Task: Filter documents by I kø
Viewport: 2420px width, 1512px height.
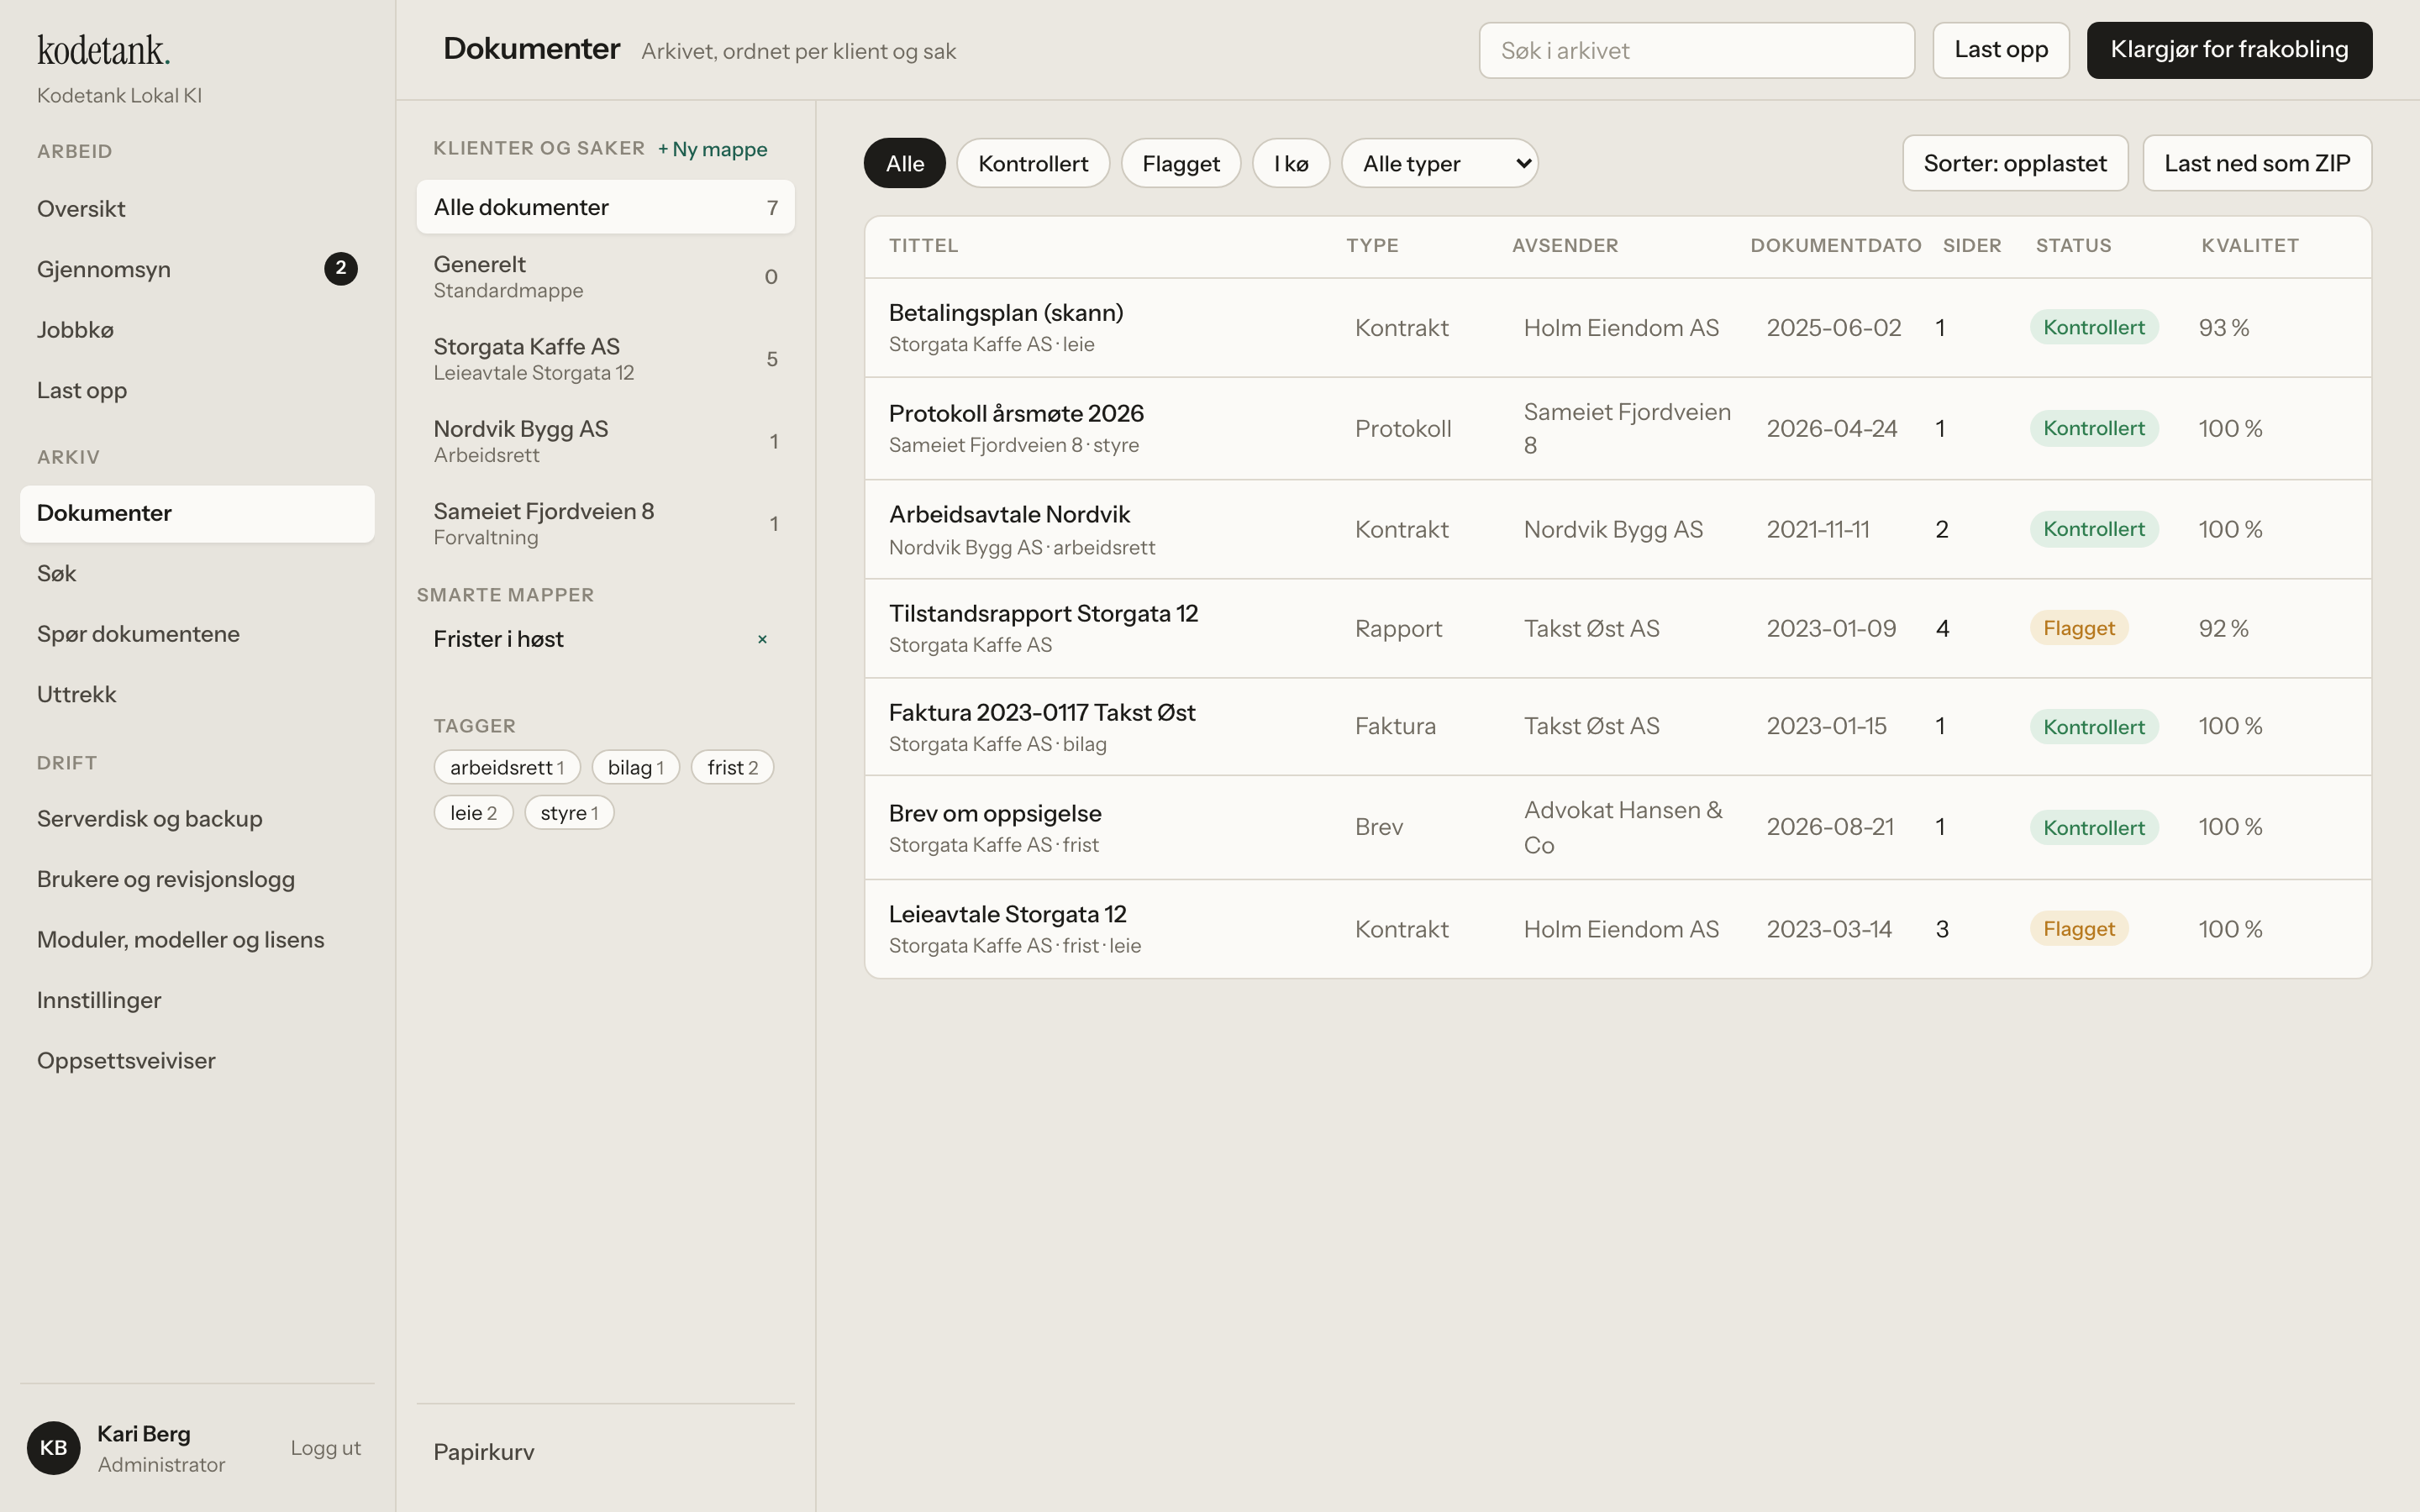Action: (1291, 163)
